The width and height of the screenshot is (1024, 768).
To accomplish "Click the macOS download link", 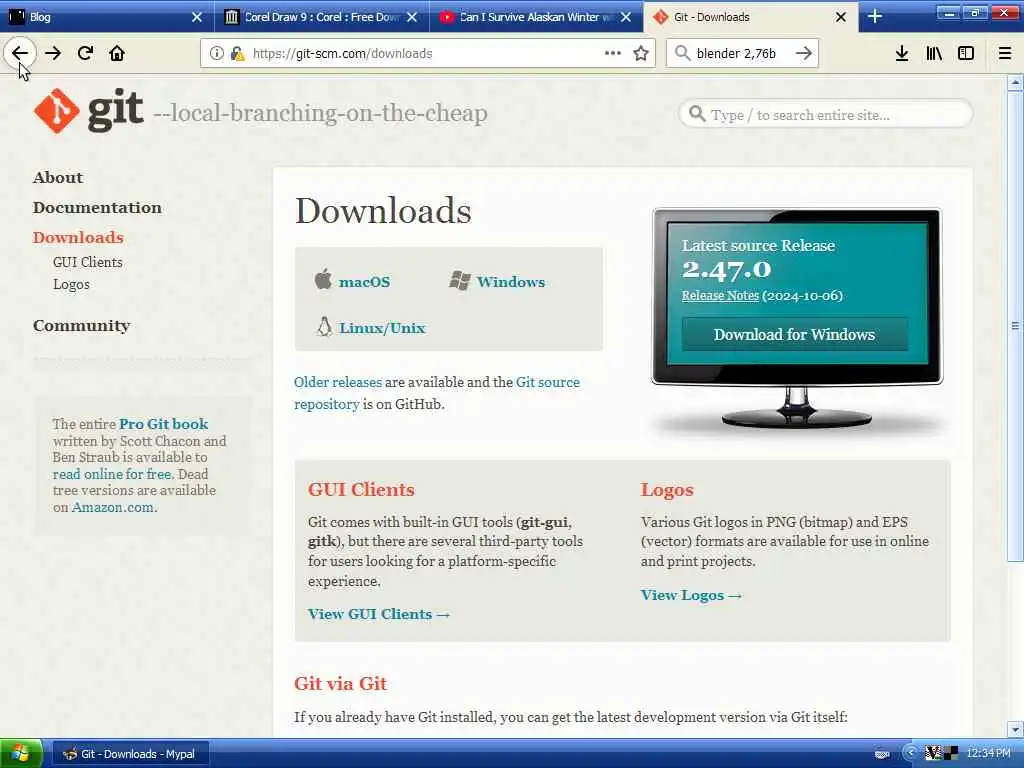I will click(364, 282).
